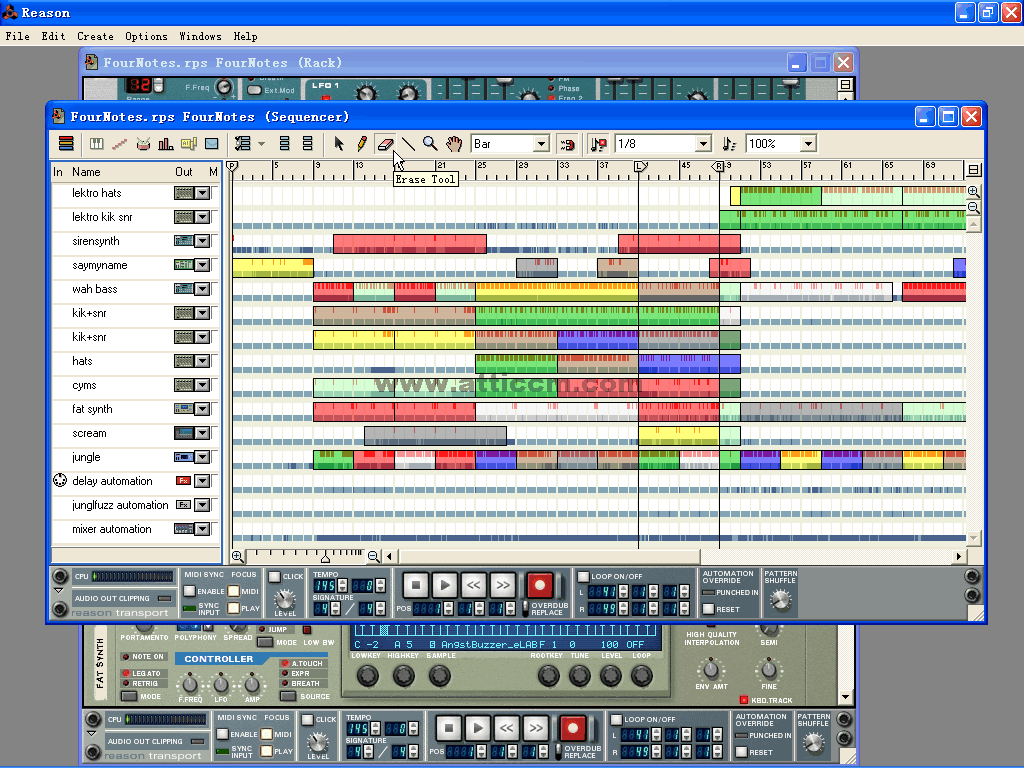Image resolution: width=1024 pixels, height=768 pixels.
Task: Select the Erase tool
Action: point(385,144)
